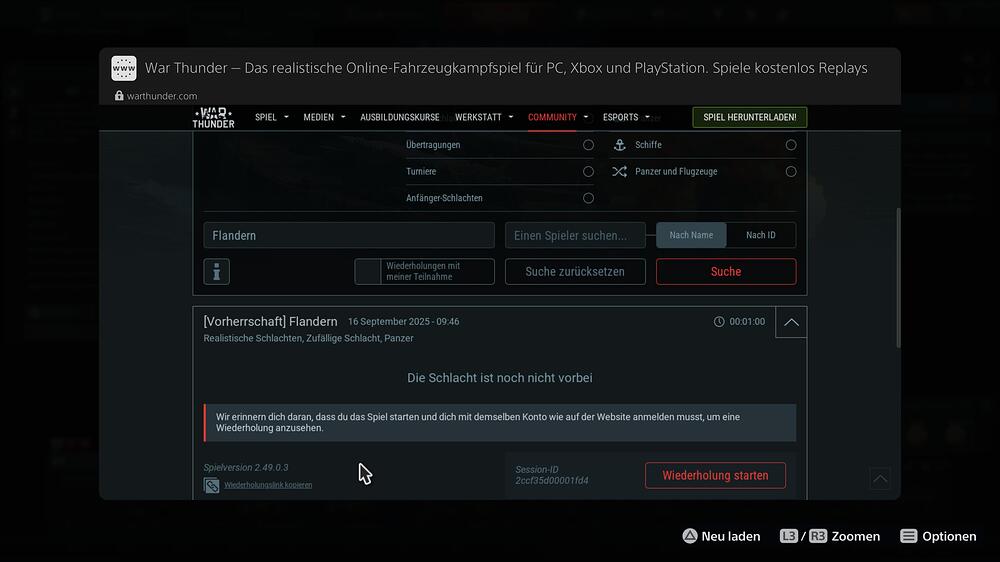1000x562 pixels.
Task: Click the anchor icon next to Schiffe
Action: pyautogui.click(x=619, y=145)
